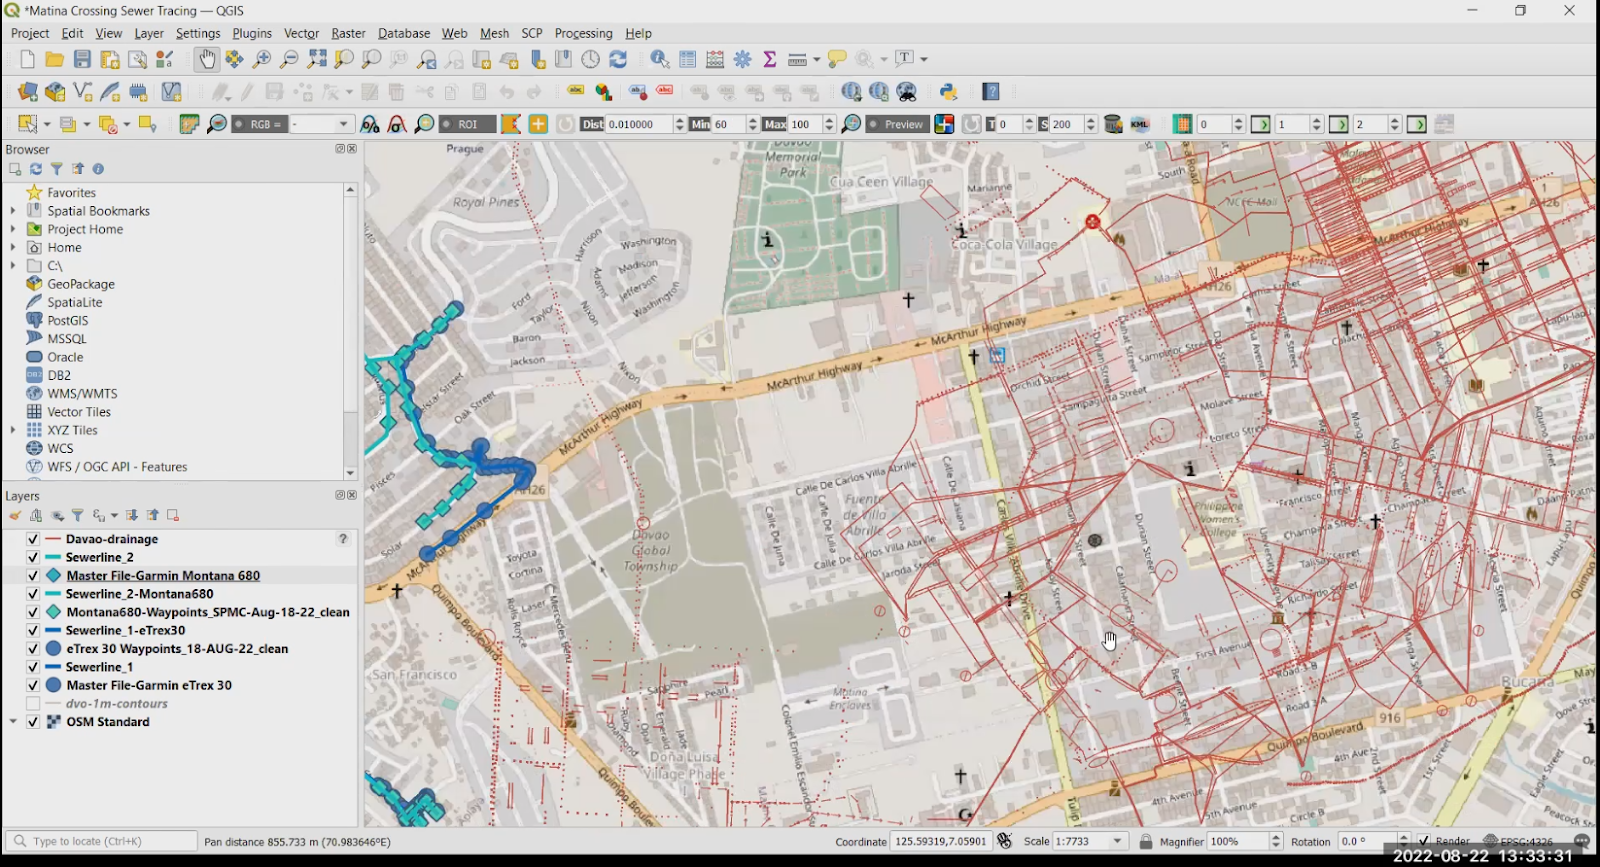This screenshot has width=1600, height=867.
Task: Show statistical summary sigma icon
Action: [770, 60]
